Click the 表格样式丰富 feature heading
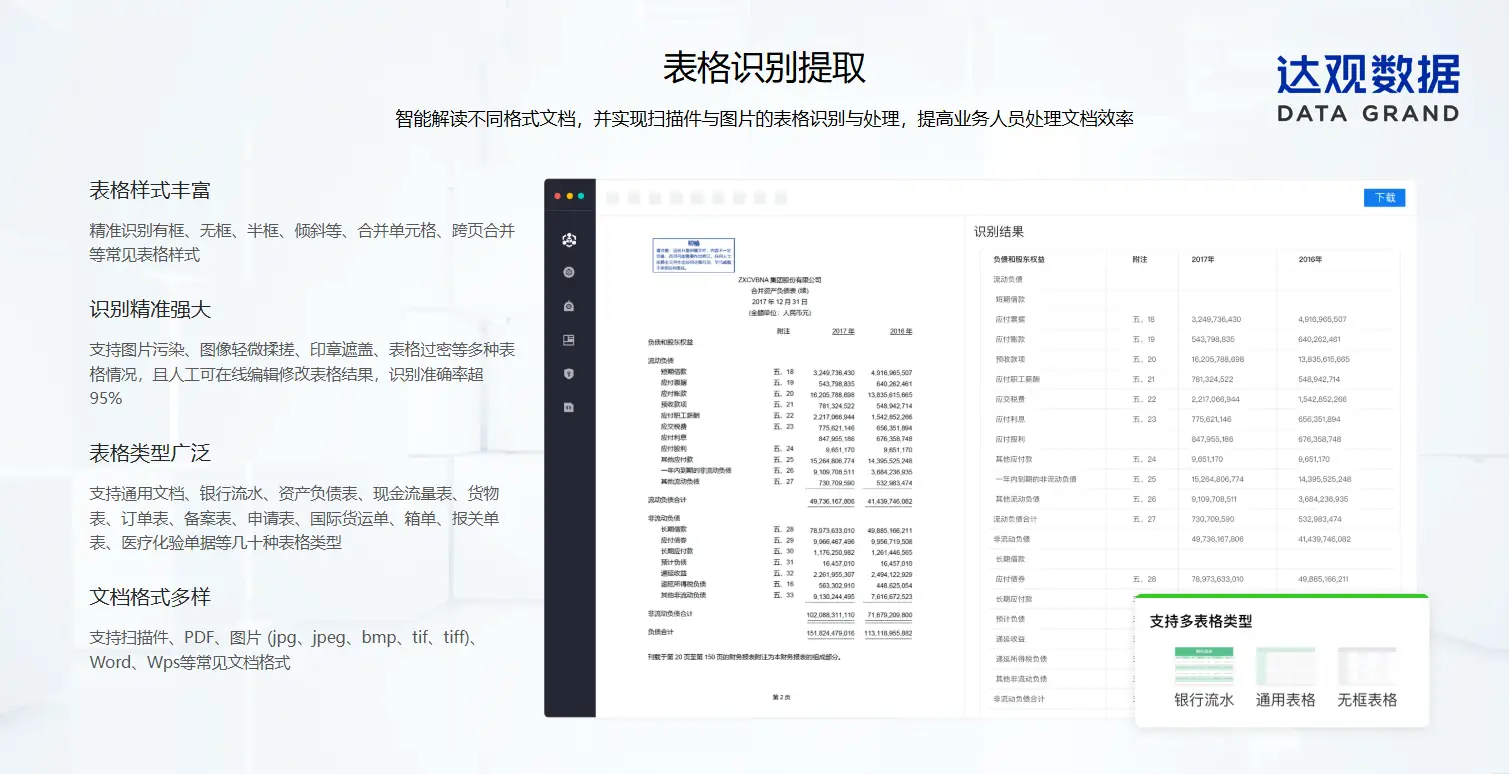Image resolution: width=1509 pixels, height=774 pixels. 150,190
